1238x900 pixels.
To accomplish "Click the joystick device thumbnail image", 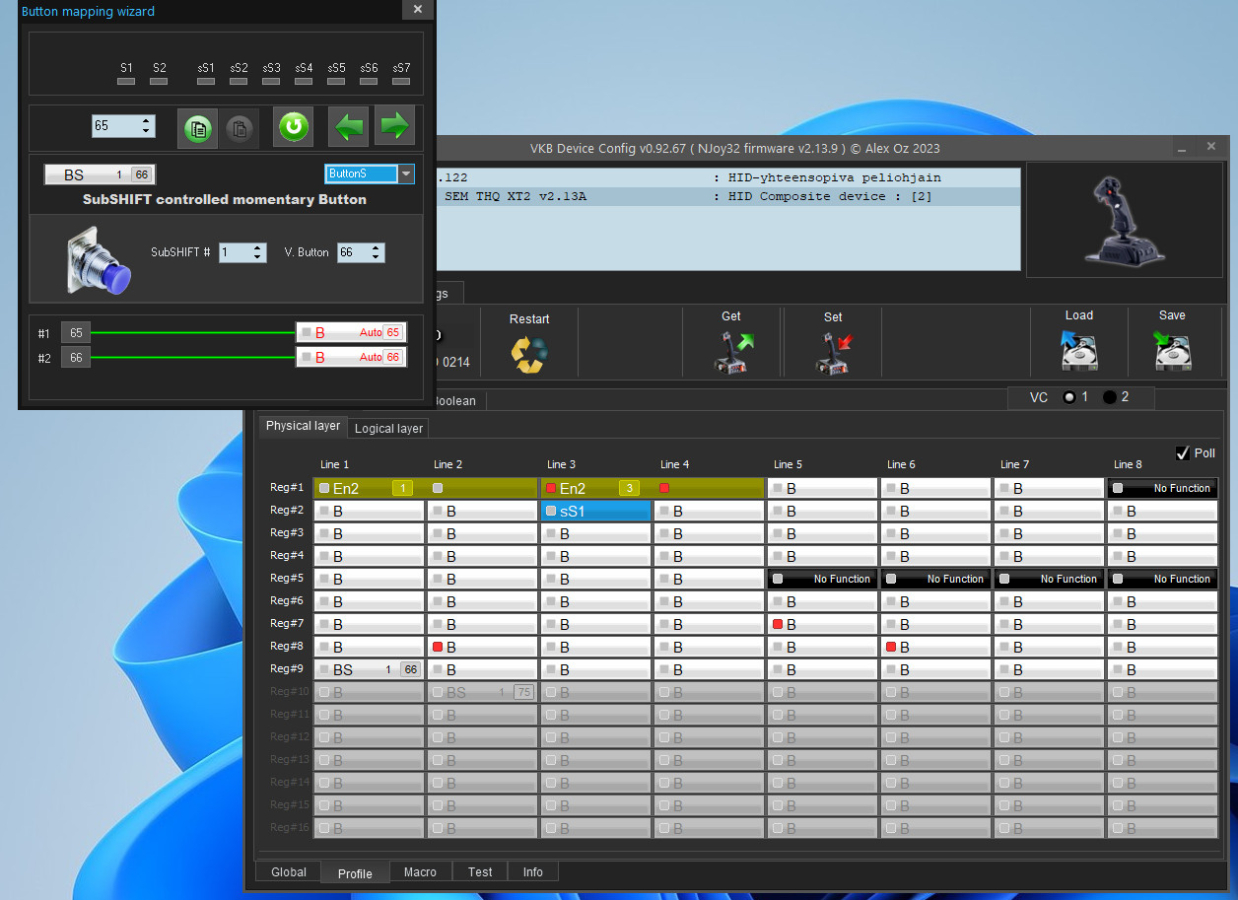I will pyautogui.click(x=1124, y=219).
